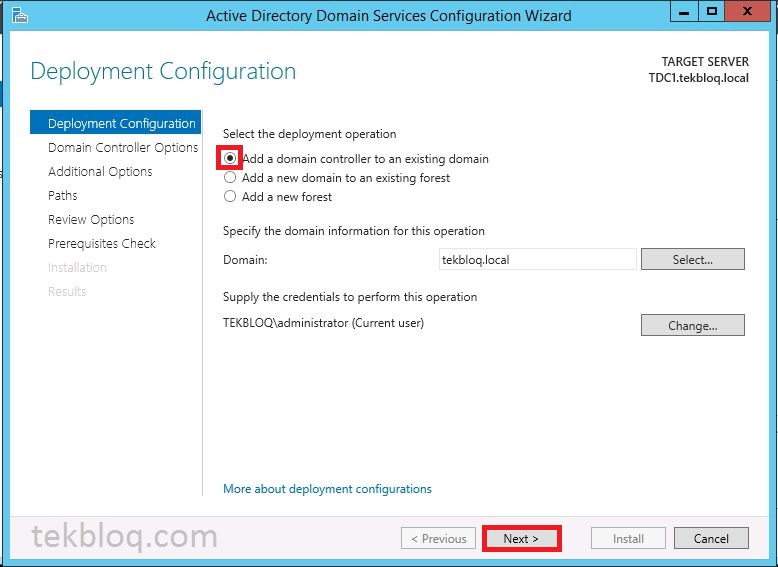The image size is (778, 567).
Task: Go to Domain Controller Options step
Action: (x=123, y=147)
